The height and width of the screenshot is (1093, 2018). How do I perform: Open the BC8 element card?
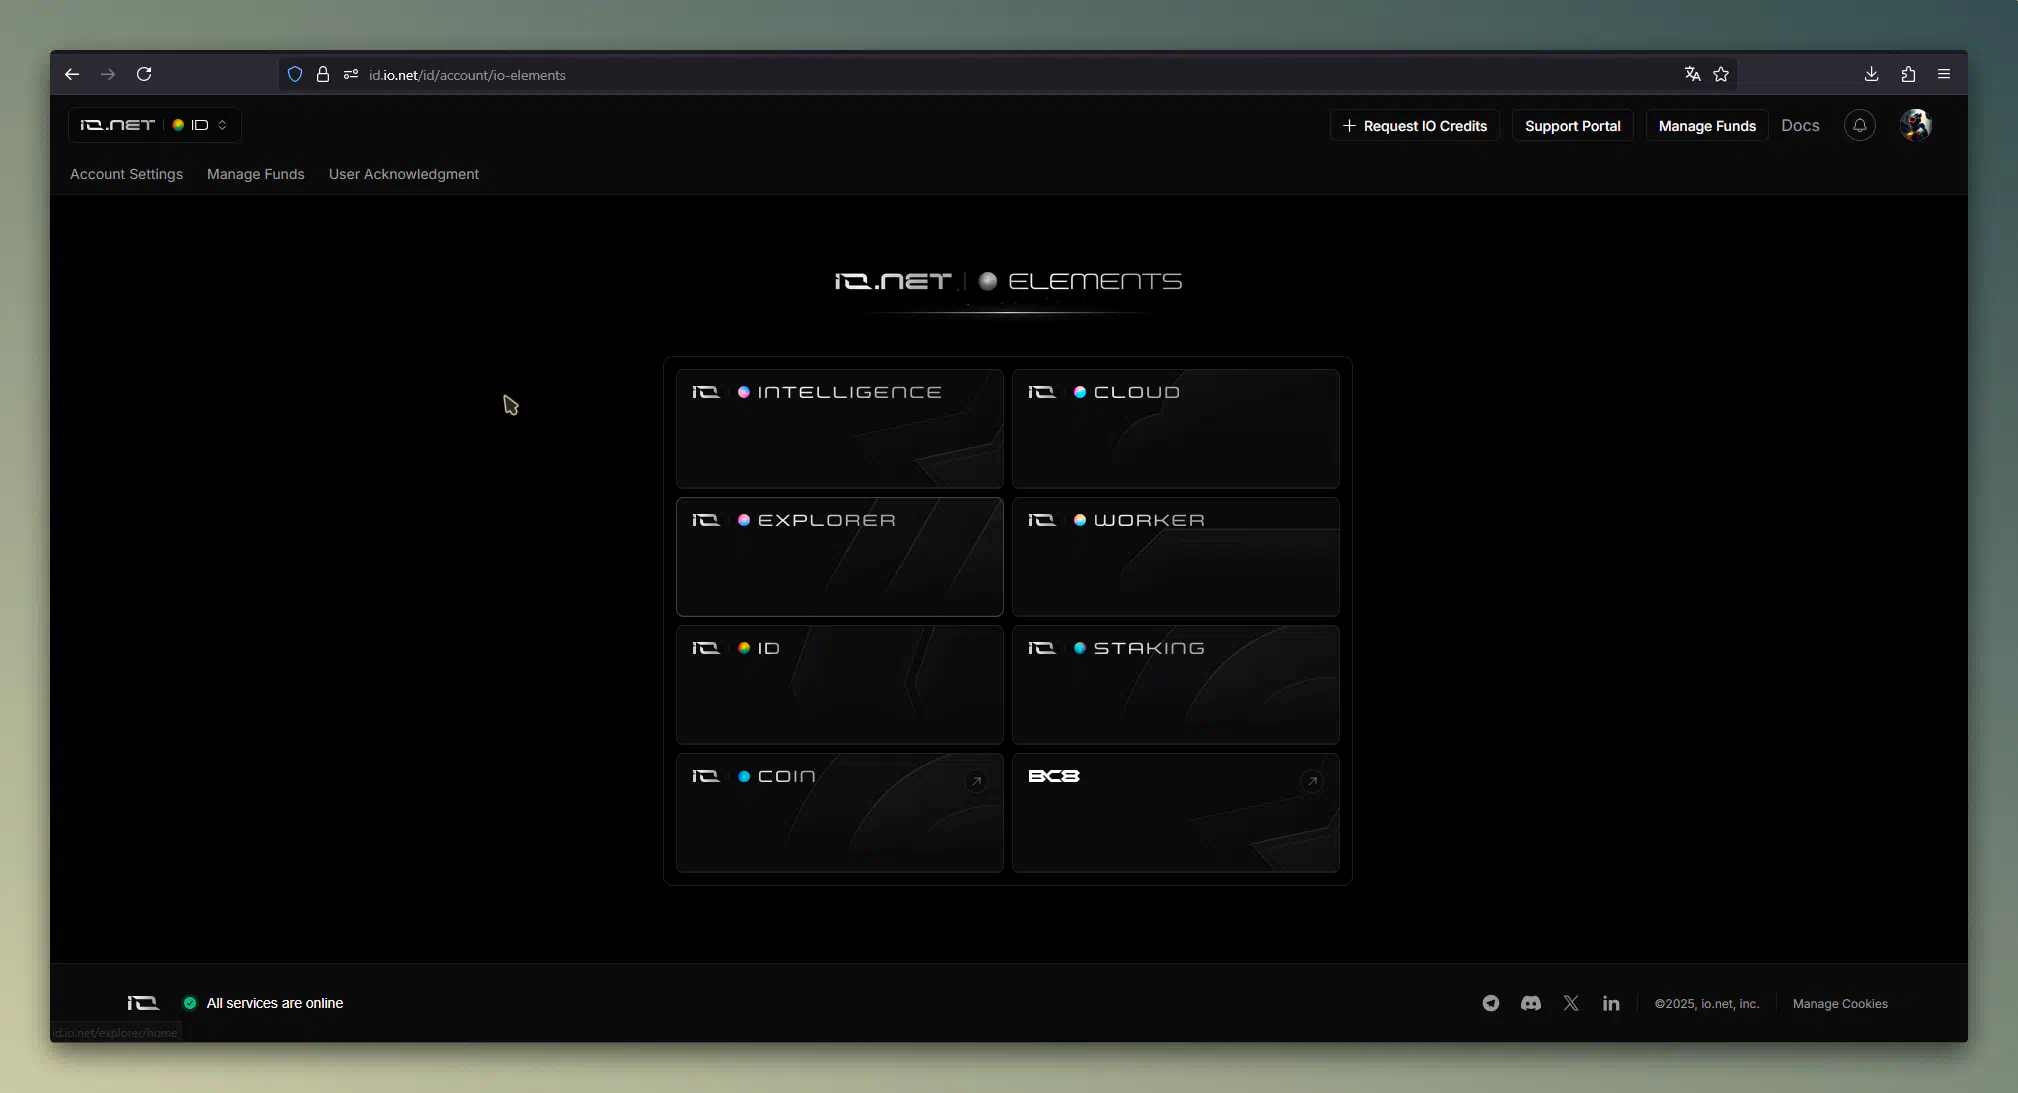[x=1176, y=813]
